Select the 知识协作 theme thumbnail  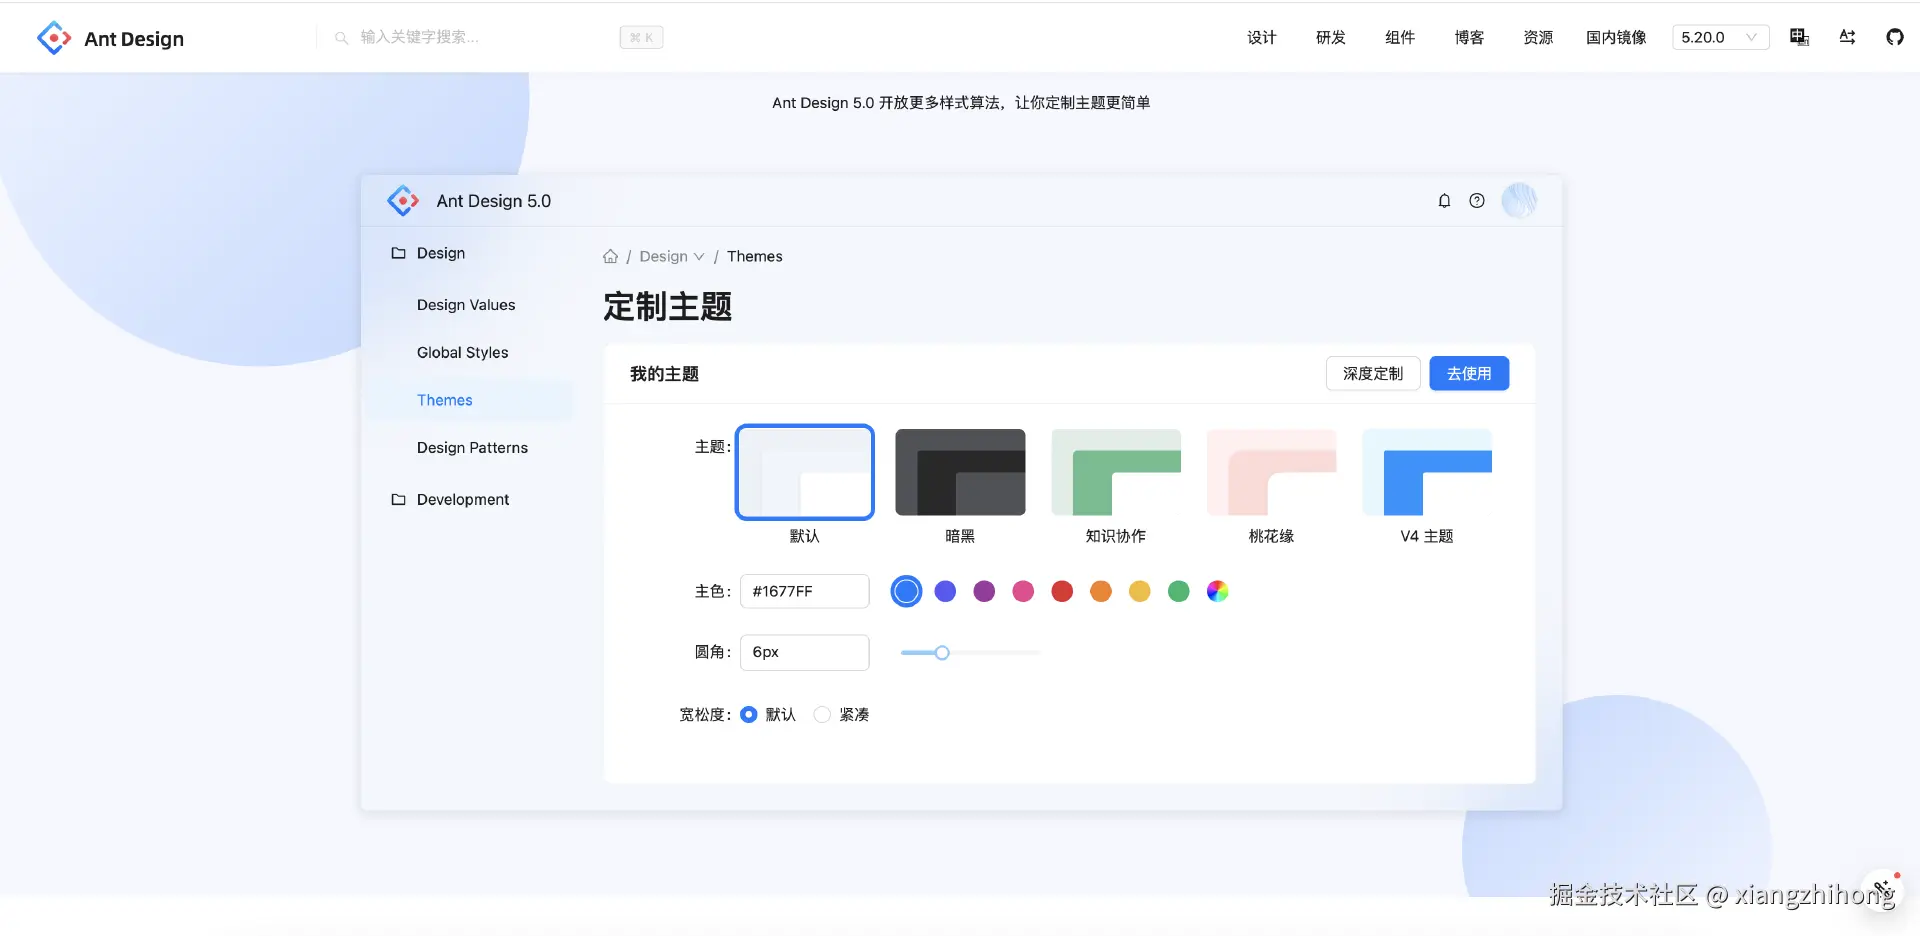tap(1116, 472)
